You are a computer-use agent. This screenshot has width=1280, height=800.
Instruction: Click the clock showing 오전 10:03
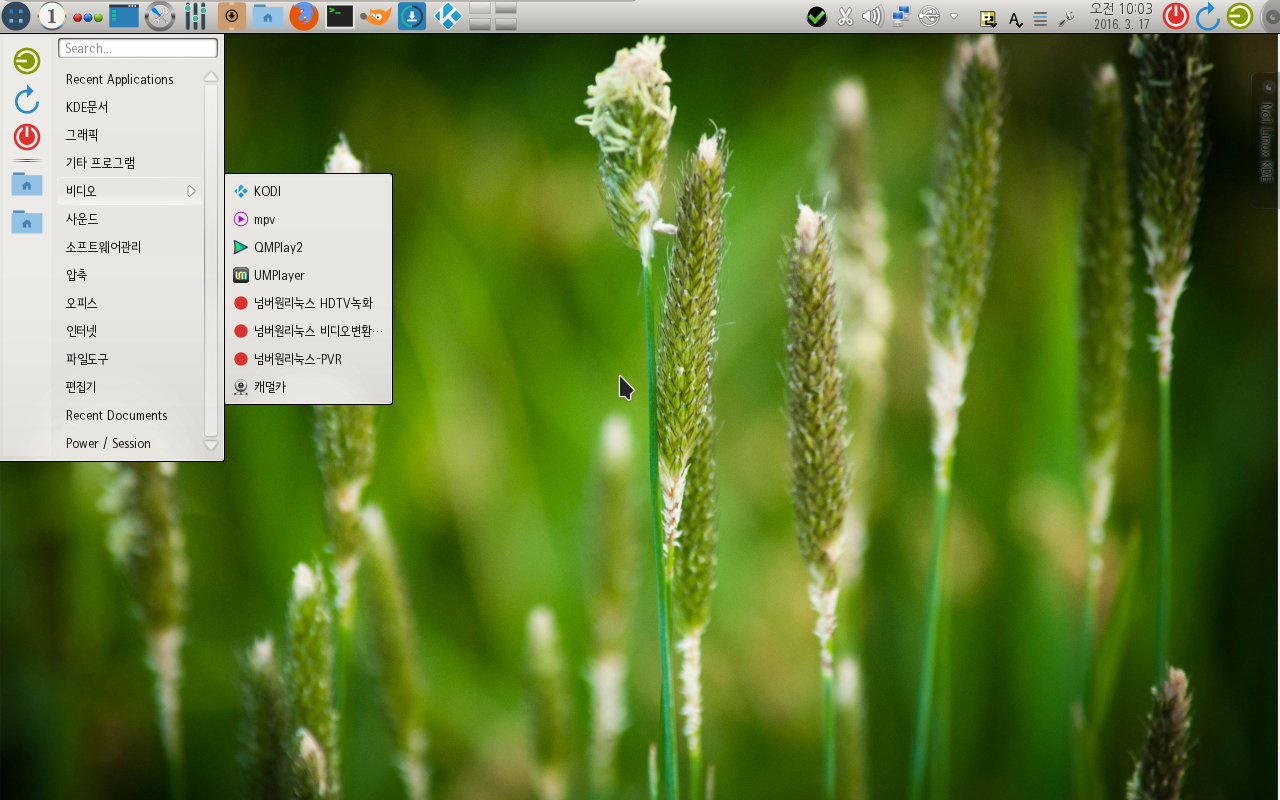1121,16
